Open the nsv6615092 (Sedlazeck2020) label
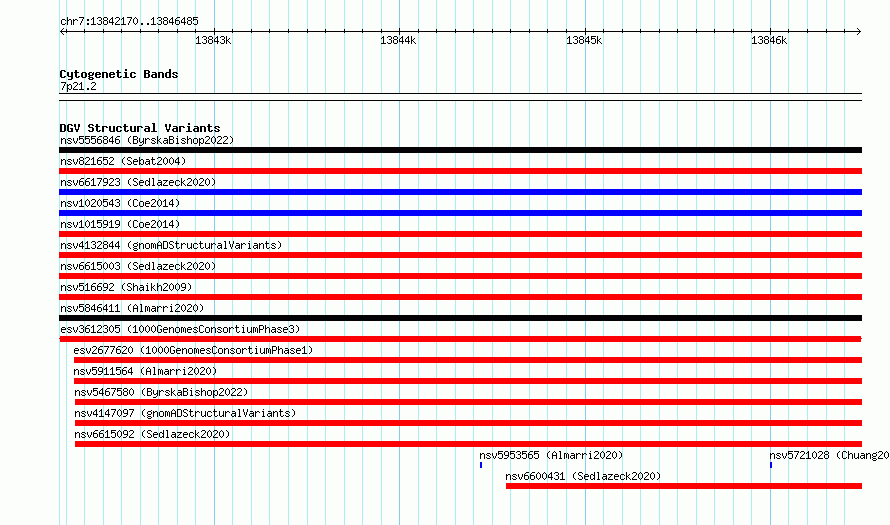 coord(152,434)
